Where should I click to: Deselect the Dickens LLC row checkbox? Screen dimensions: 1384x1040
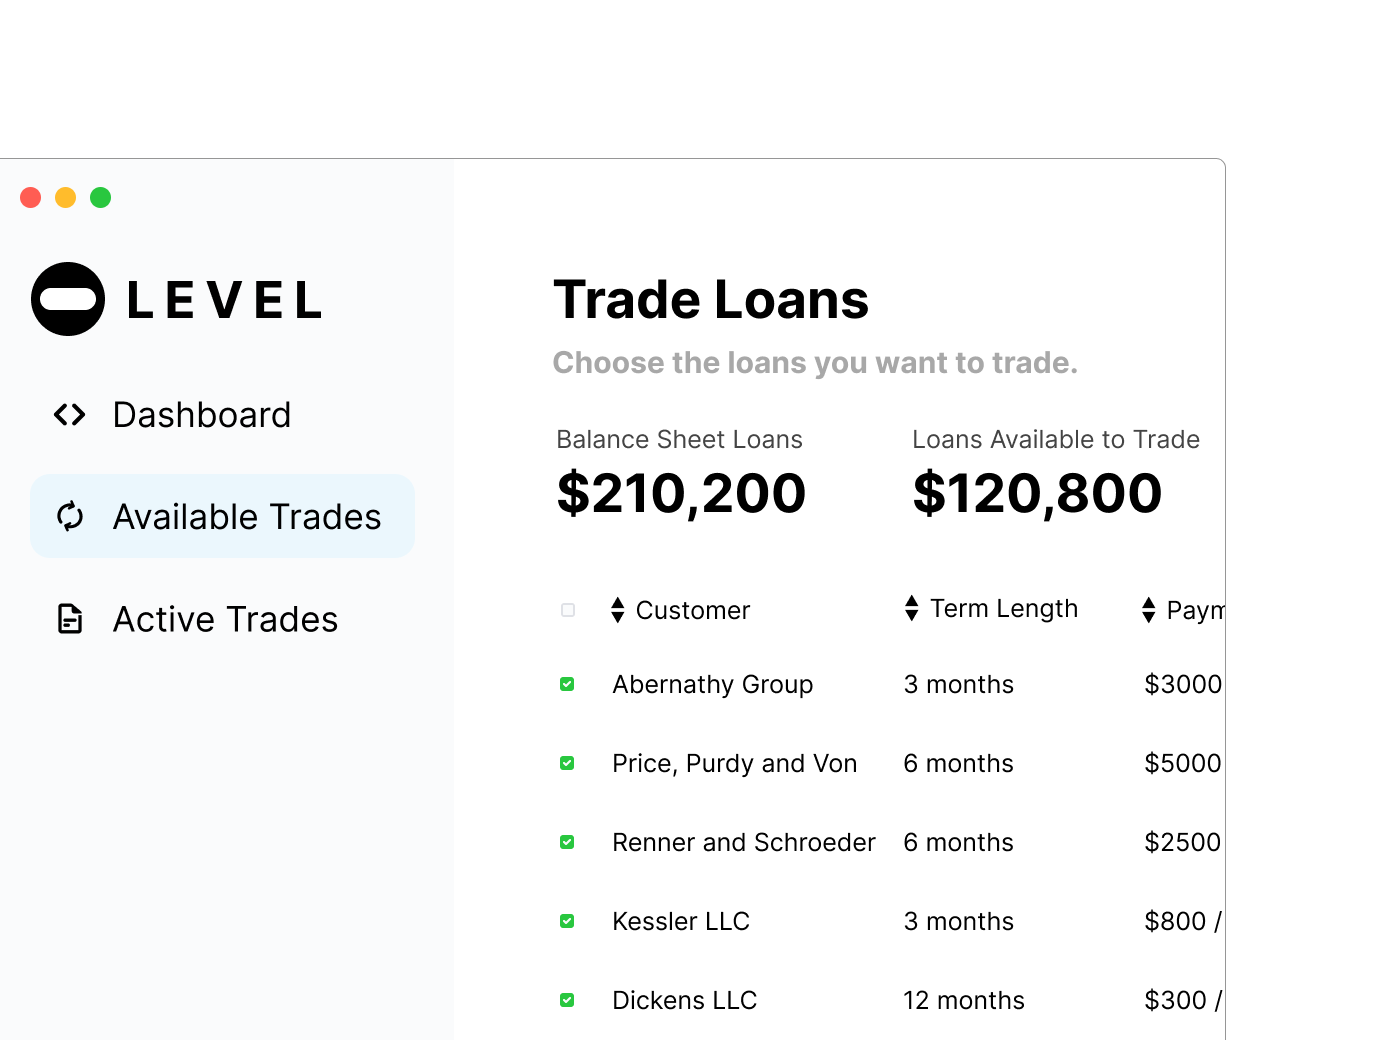(x=567, y=1000)
